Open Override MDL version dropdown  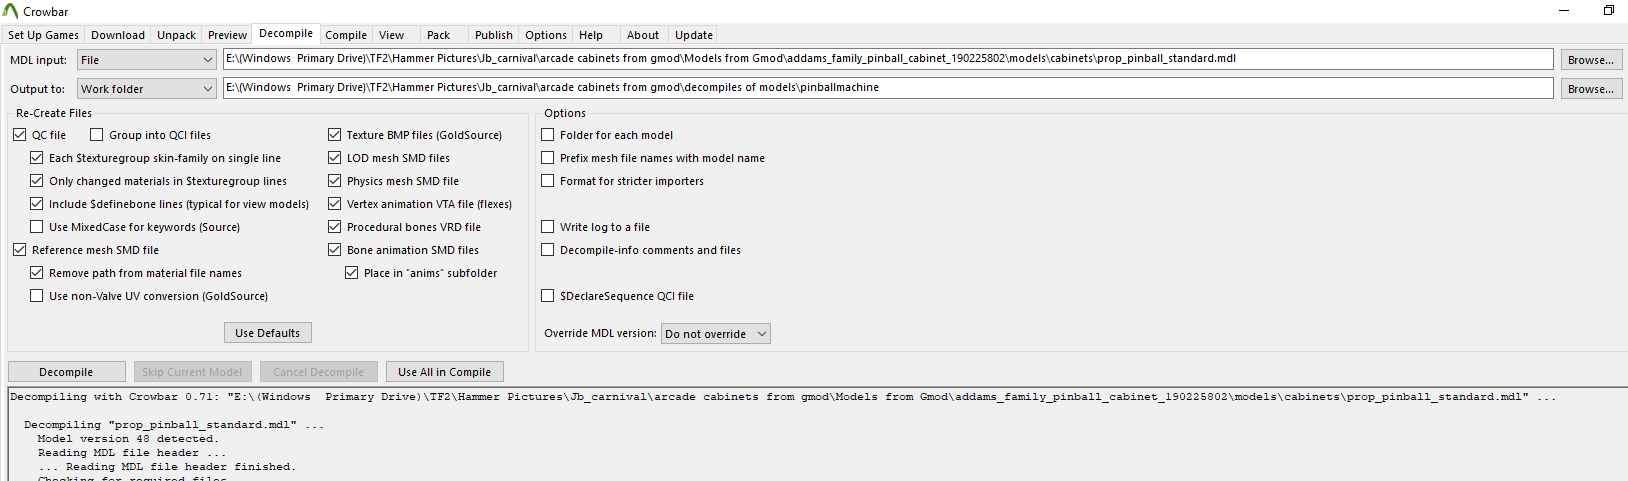pos(716,334)
